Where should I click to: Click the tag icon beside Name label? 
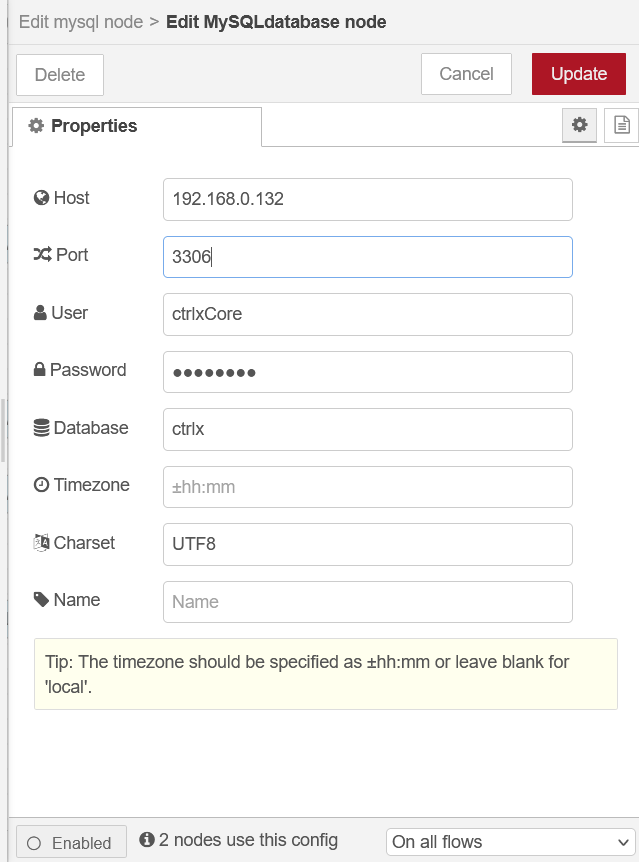[41, 600]
